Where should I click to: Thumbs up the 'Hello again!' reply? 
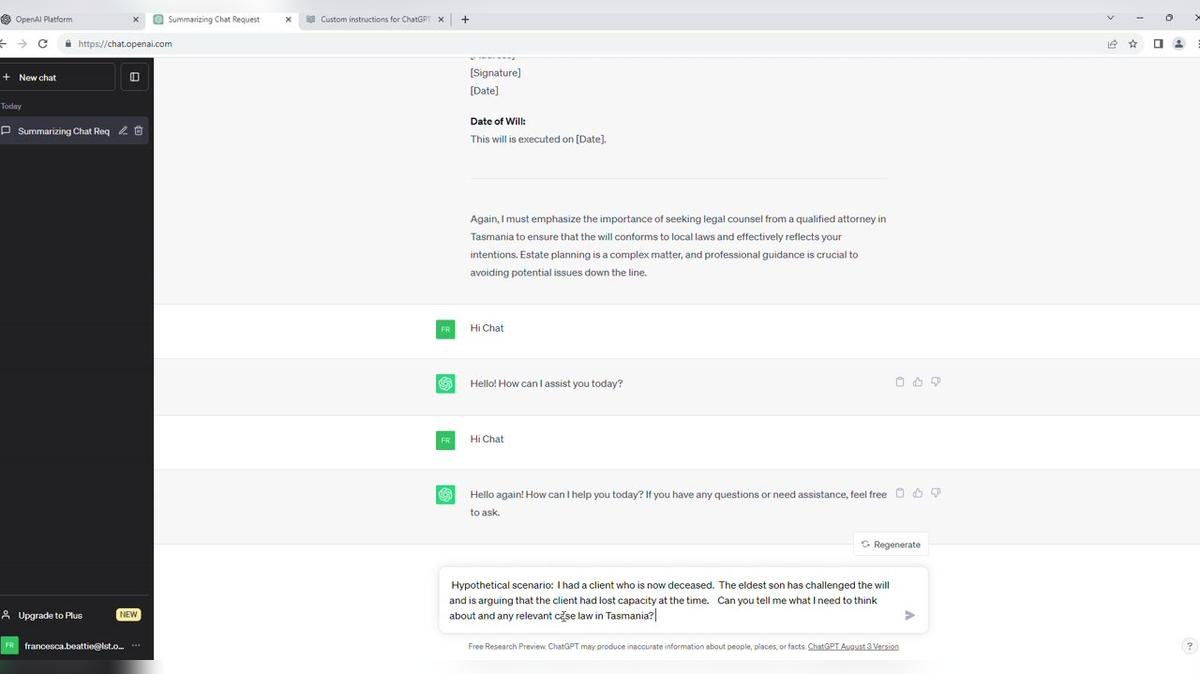918,493
